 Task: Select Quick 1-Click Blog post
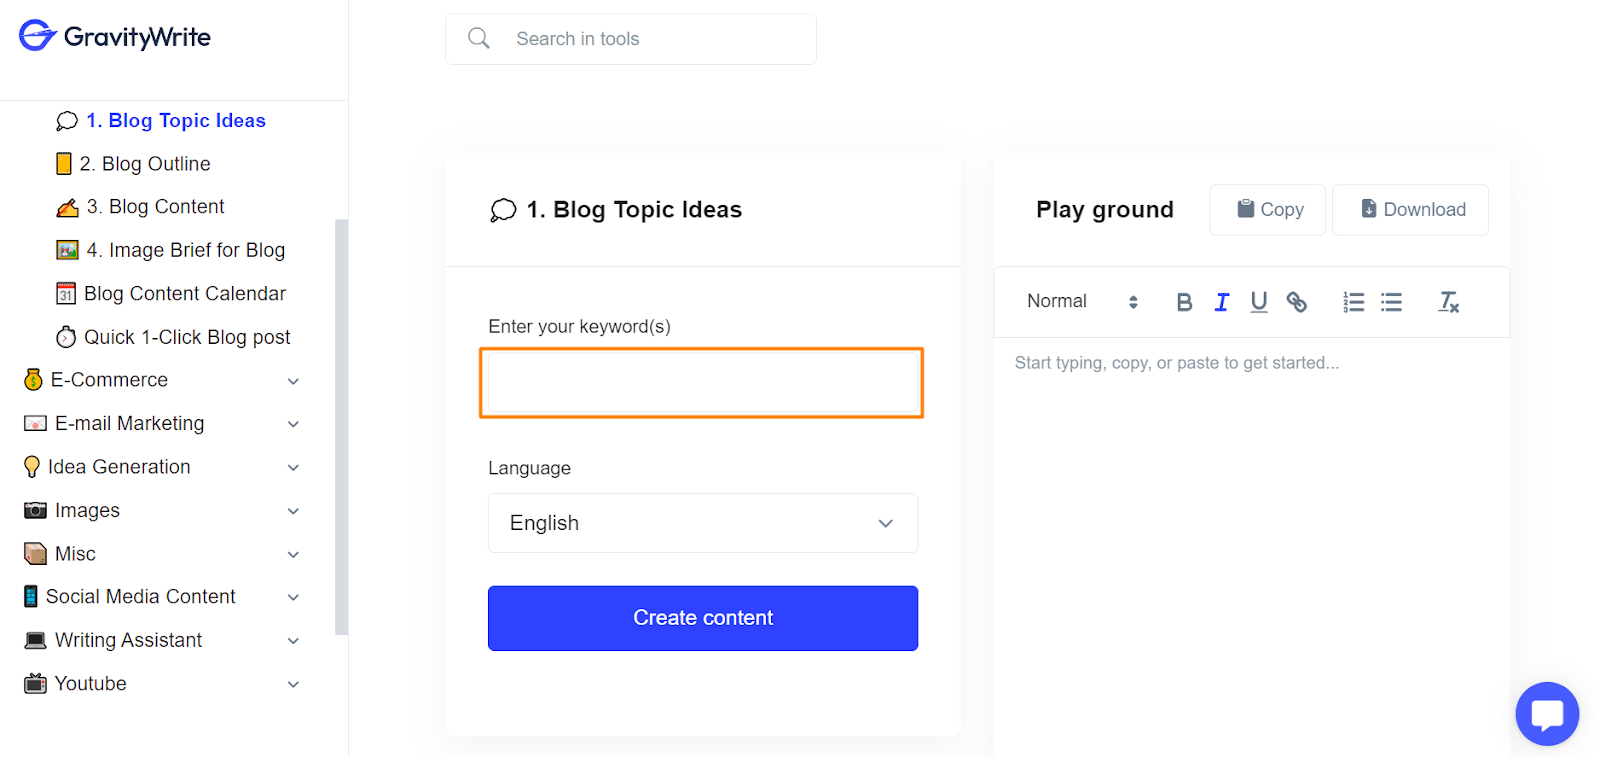(173, 337)
